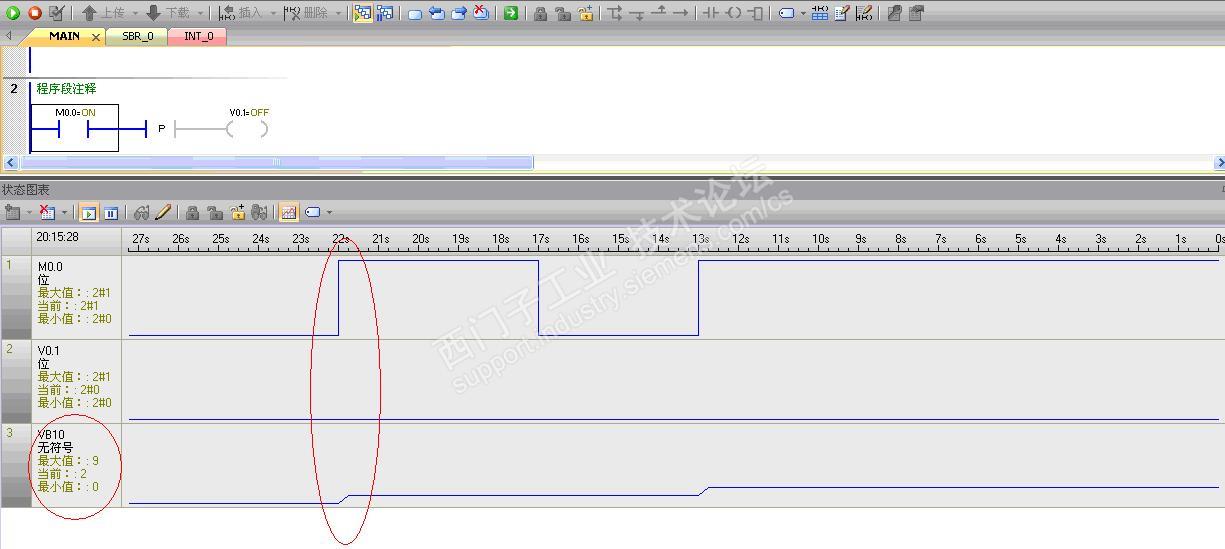
Task: Click the horizontal scrollbar thumb of editor
Action: [x=277, y=162]
